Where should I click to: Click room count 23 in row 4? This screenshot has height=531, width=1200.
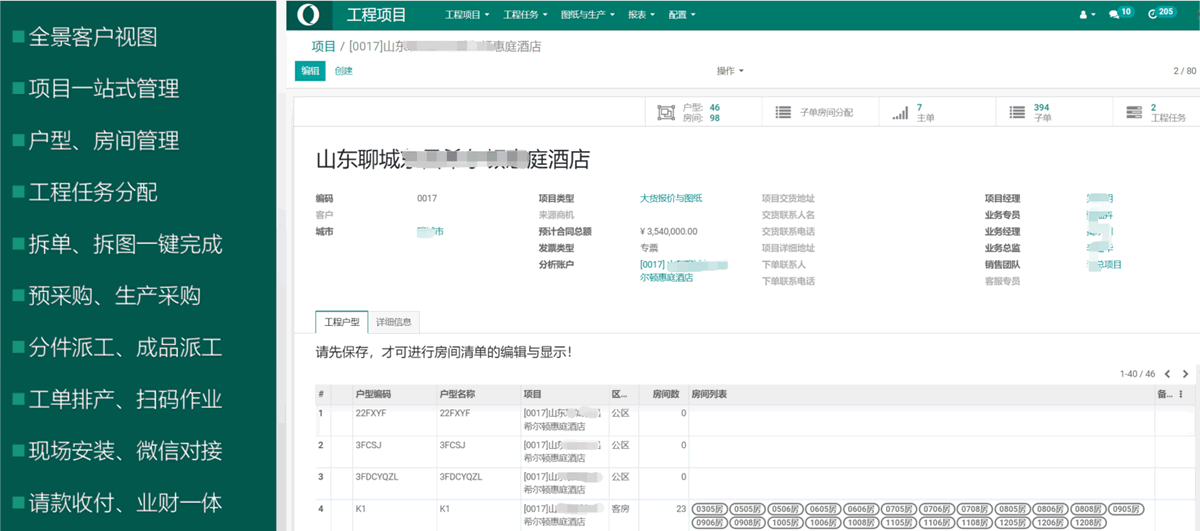pyautogui.click(x=680, y=508)
